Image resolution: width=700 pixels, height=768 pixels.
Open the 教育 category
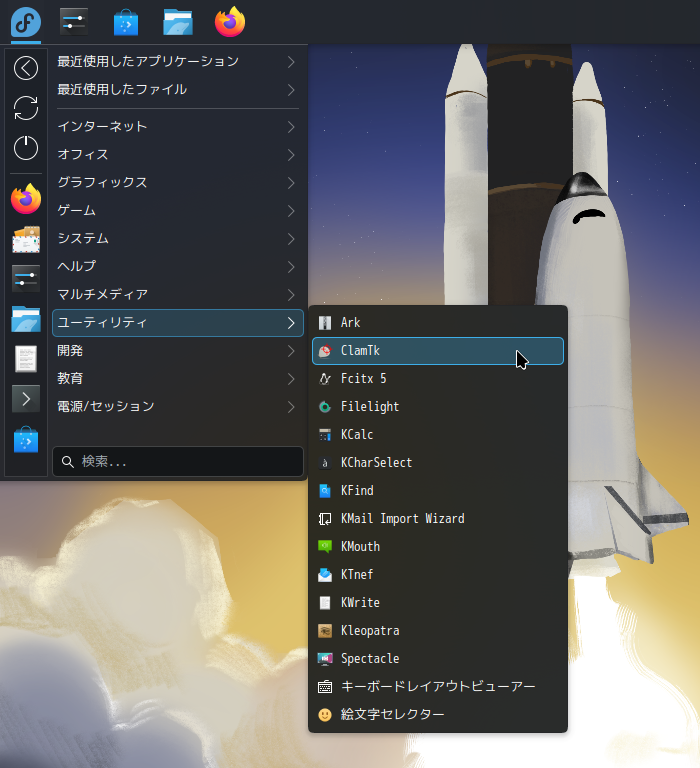point(178,379)
